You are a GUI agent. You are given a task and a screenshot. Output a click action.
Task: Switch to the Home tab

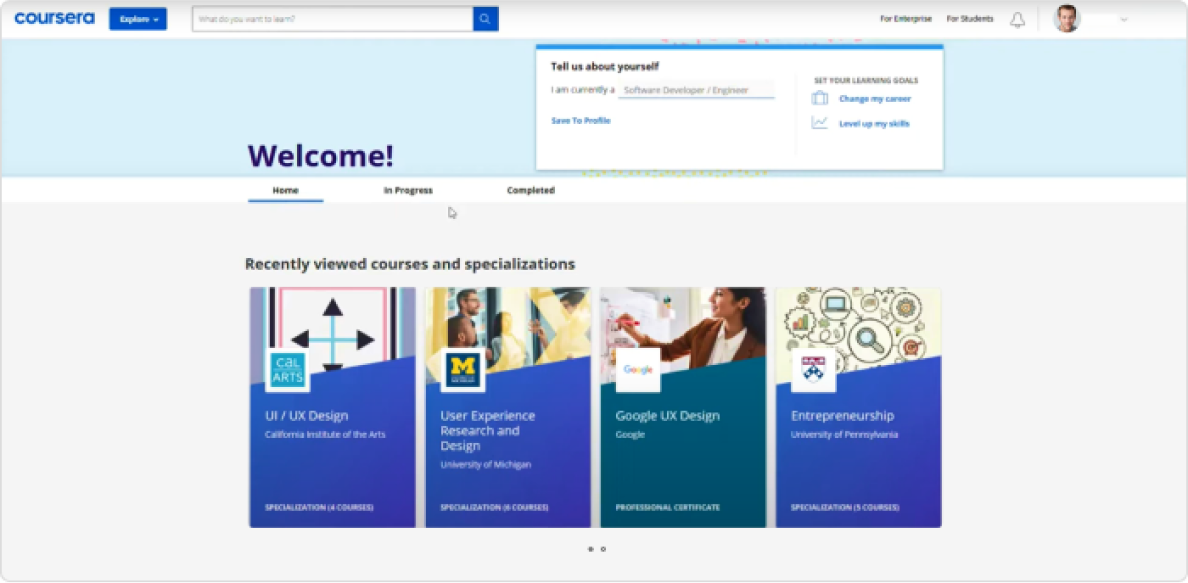click(x=286, y=191)
